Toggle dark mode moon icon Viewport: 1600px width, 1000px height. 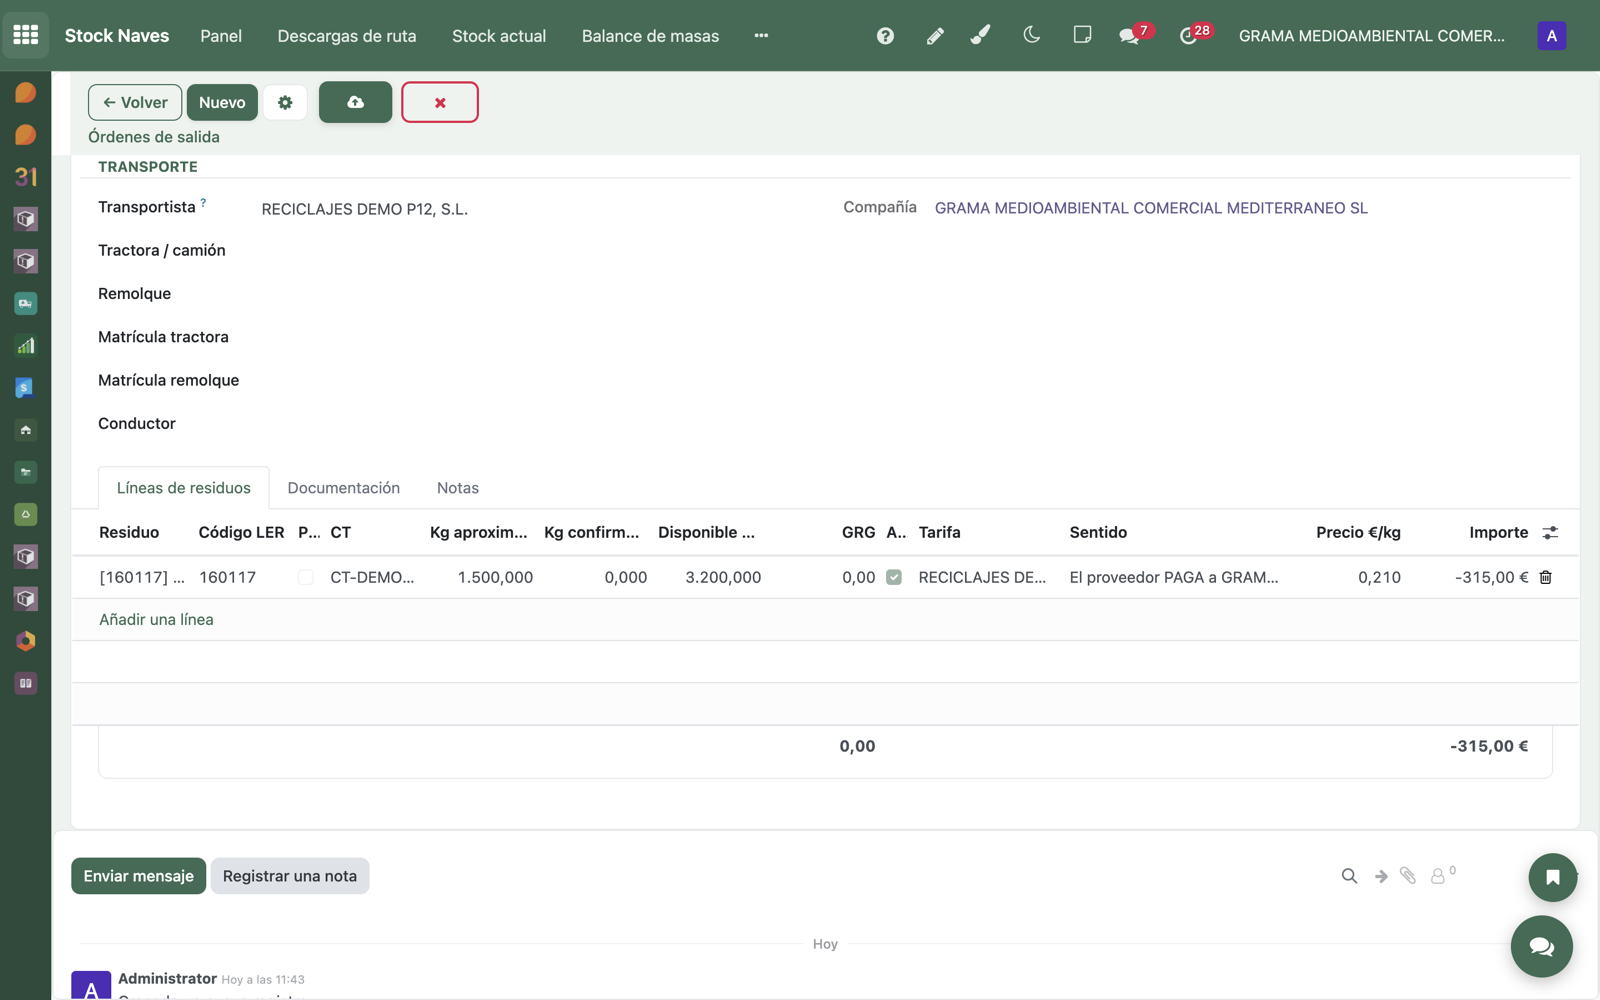click(x=1032, y=35)
